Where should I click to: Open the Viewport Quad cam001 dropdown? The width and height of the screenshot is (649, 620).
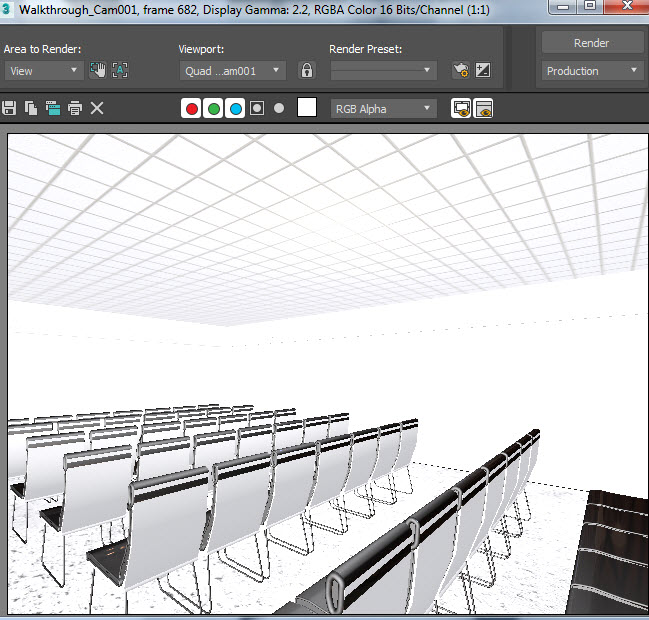click(x=233, y=71)
